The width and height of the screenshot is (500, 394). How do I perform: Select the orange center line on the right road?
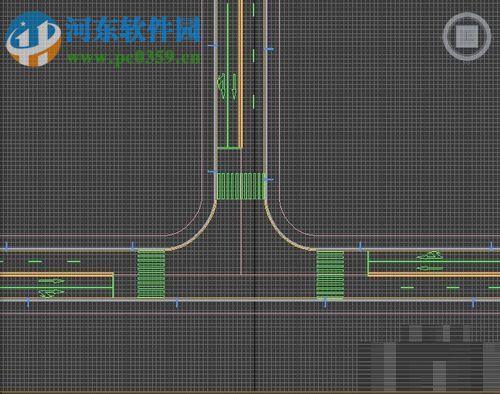click(x=434, y=274)
